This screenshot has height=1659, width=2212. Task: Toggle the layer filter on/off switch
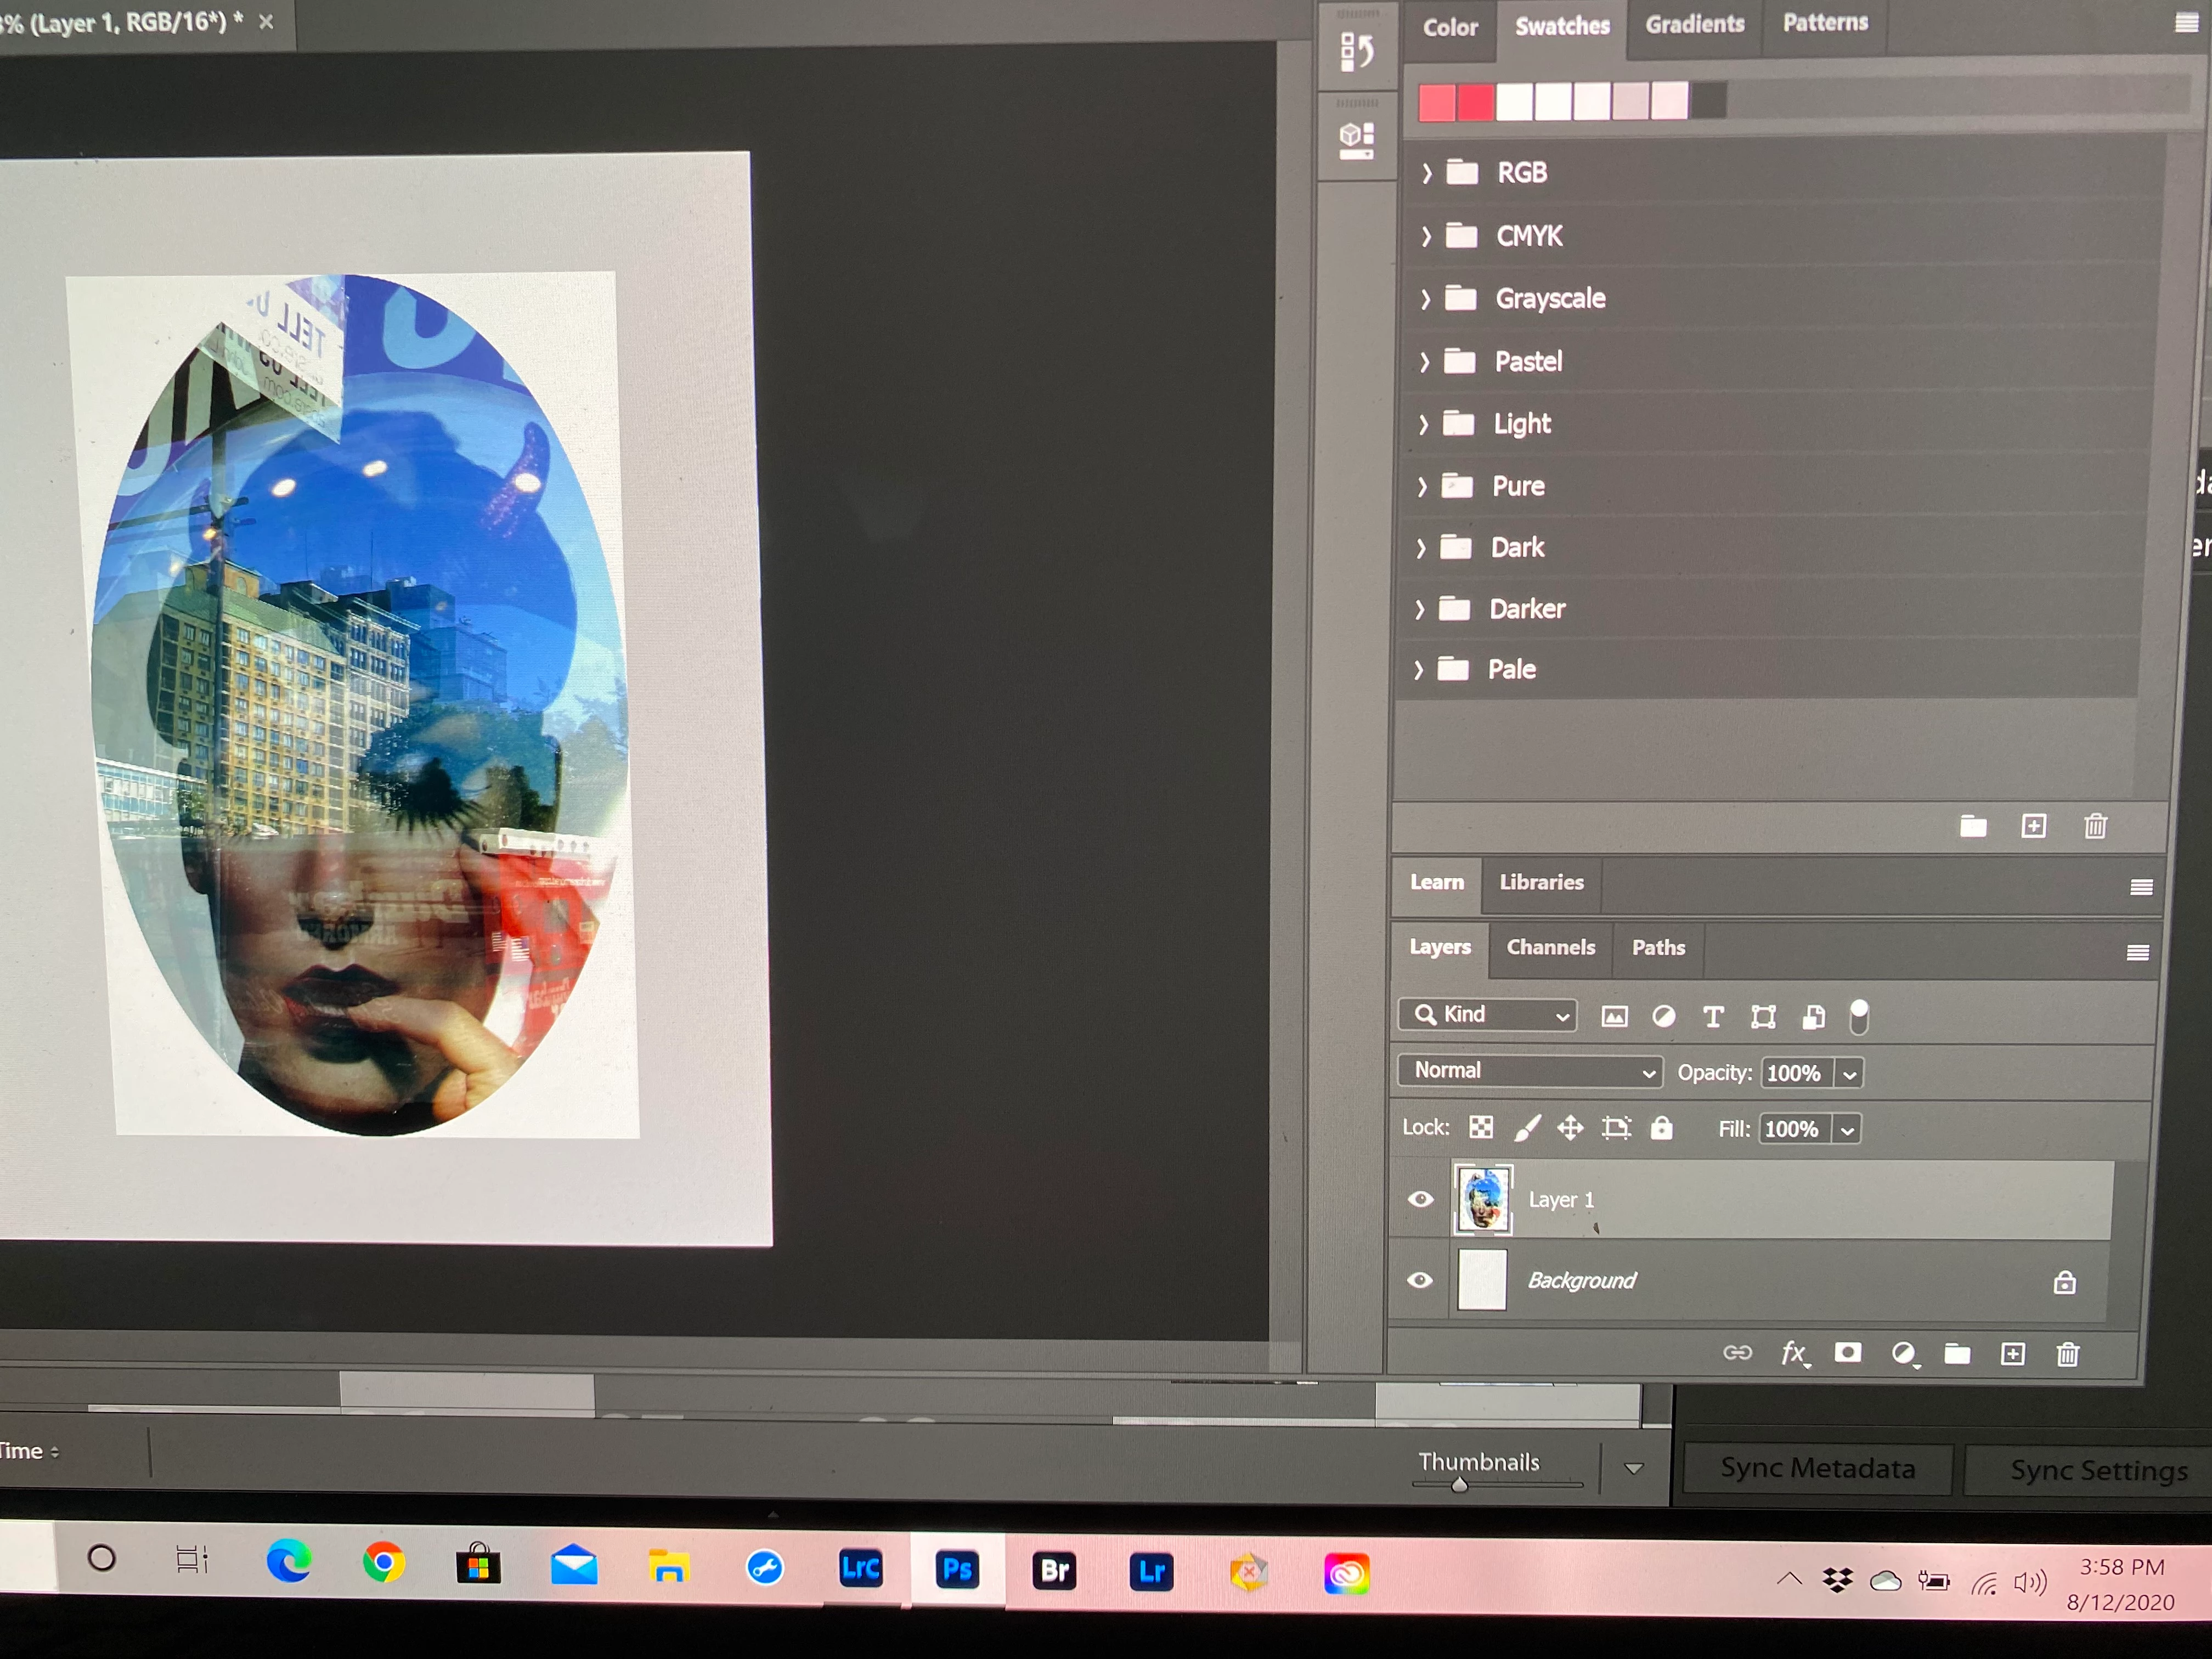[1858, 1016]
